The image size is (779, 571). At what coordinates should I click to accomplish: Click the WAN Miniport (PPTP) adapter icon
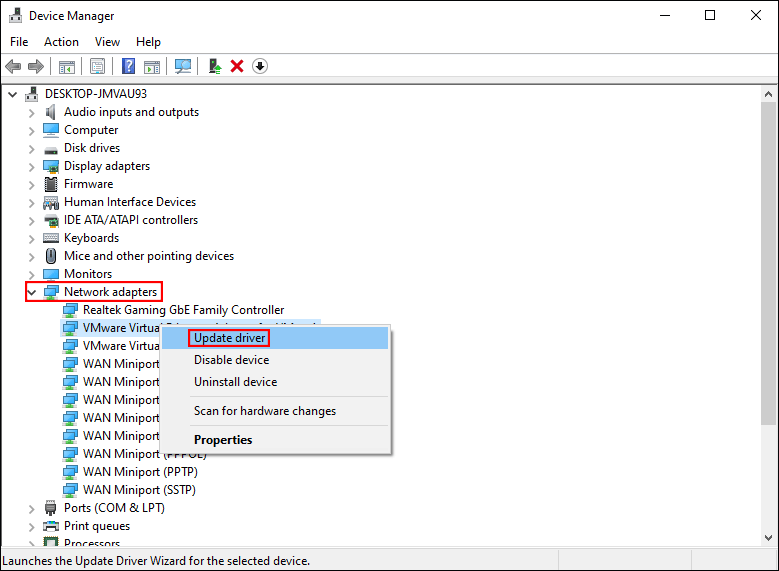click(x=70, y=473)
